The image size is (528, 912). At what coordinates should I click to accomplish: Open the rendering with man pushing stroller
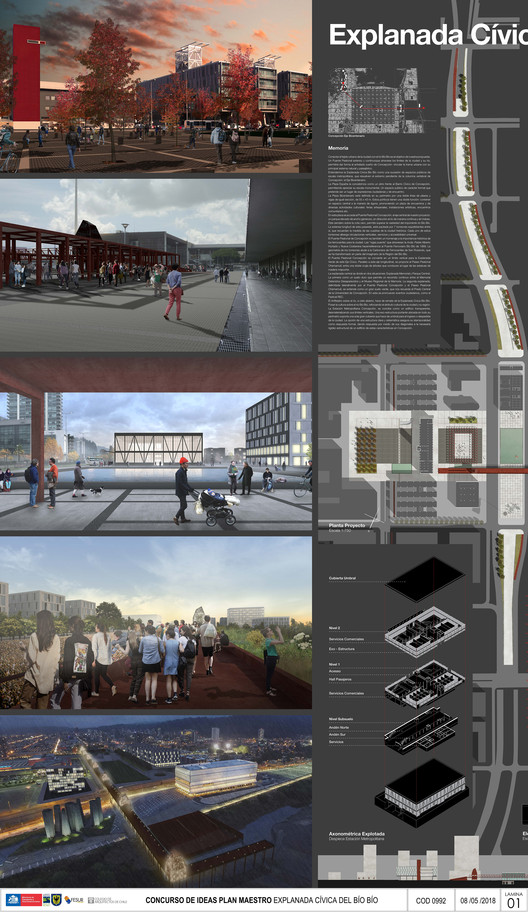156,444
